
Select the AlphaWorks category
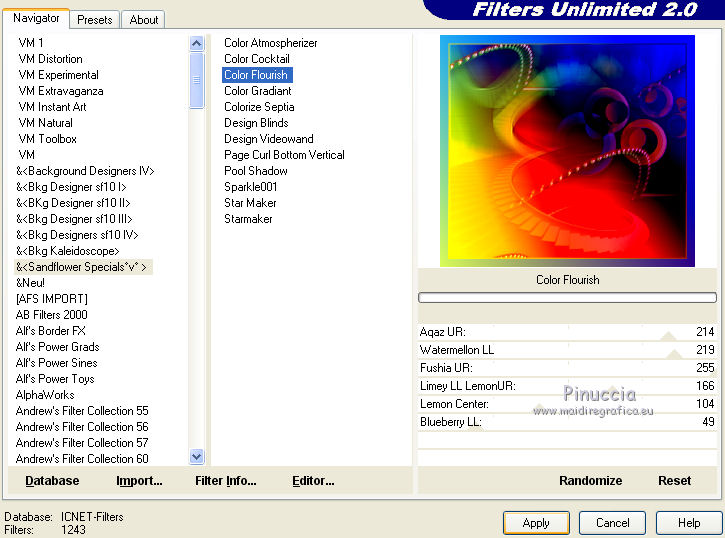pyautogui.click(x=45, y=395)
